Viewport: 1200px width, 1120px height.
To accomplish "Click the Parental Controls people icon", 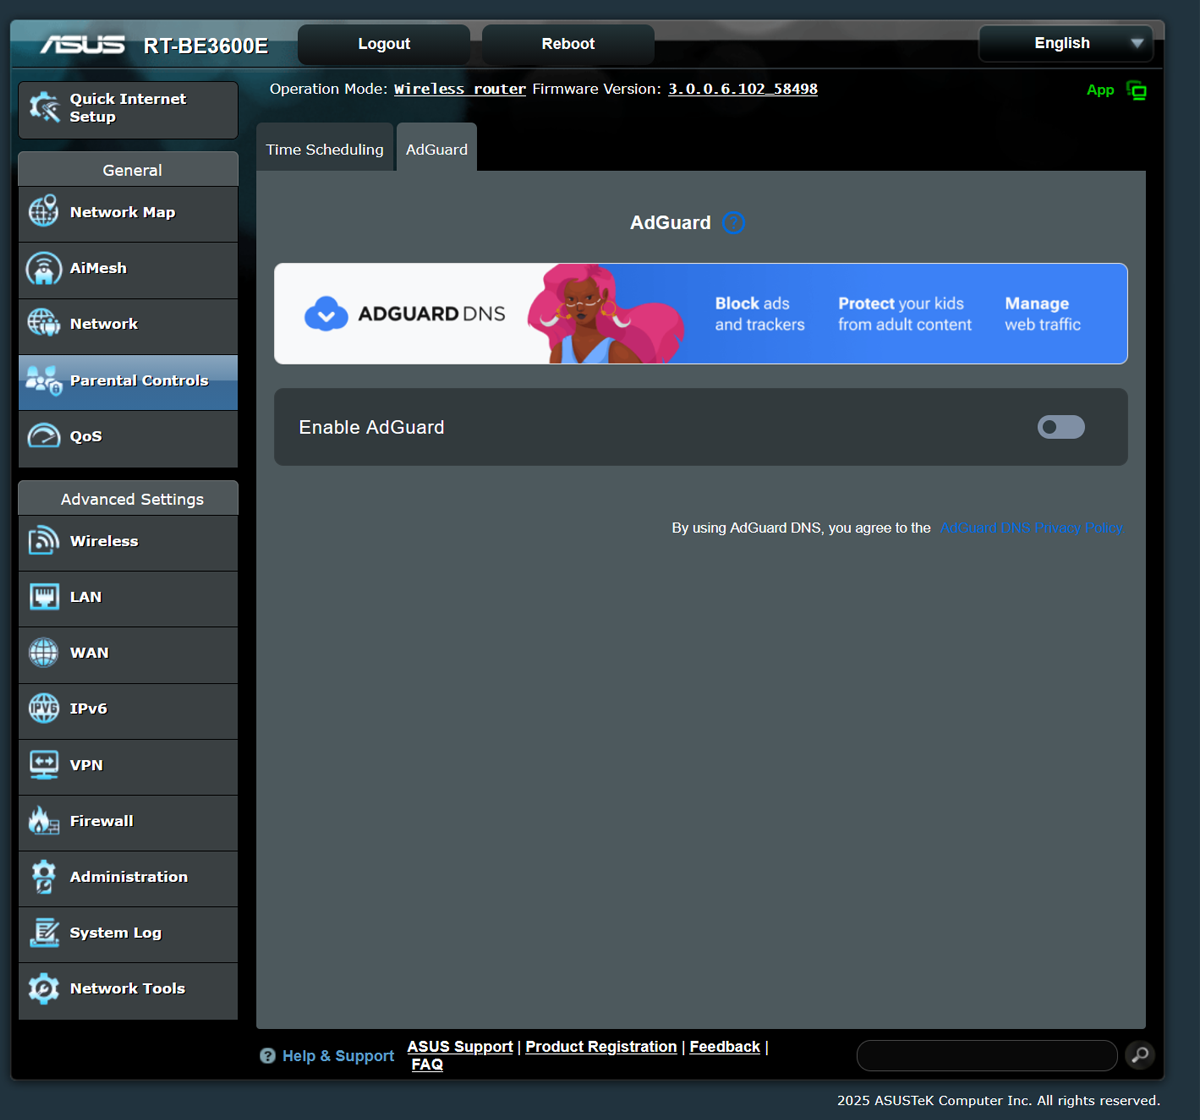I will [44, 380].
